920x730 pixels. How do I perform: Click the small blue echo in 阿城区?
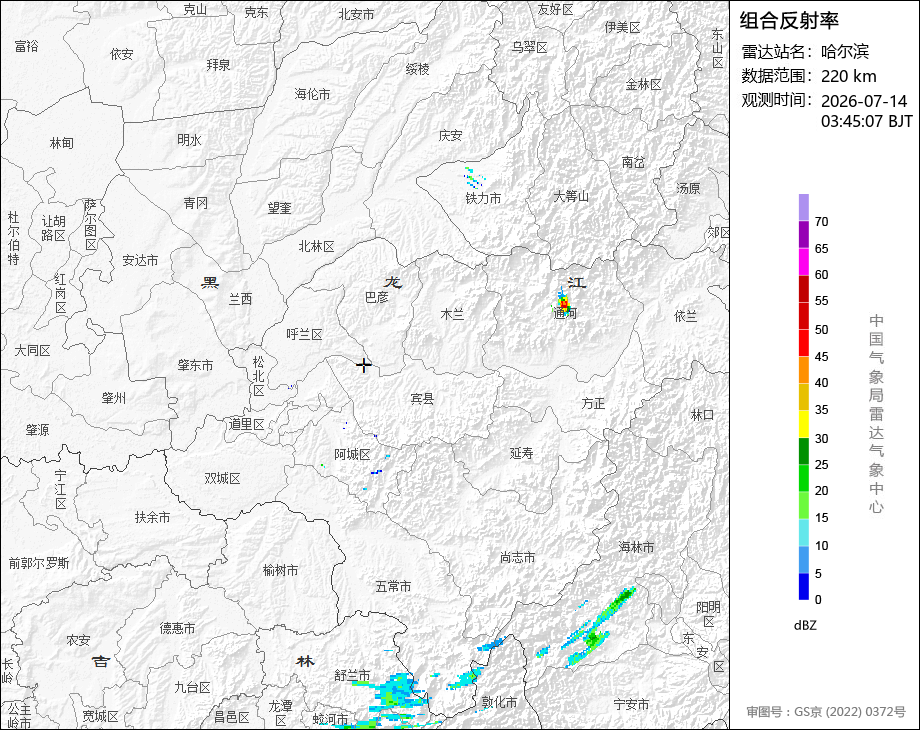pos(376,472)
